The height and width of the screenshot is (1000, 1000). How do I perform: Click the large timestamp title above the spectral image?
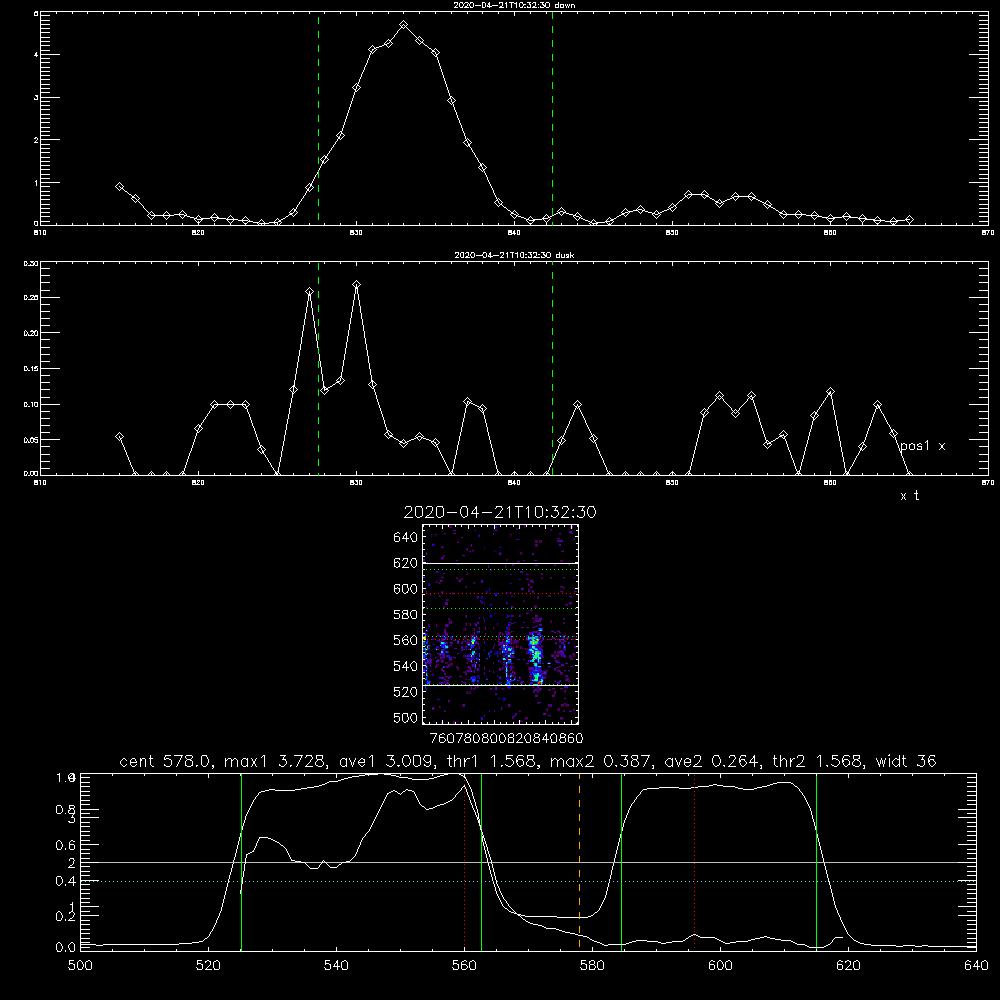click(500, 512)
